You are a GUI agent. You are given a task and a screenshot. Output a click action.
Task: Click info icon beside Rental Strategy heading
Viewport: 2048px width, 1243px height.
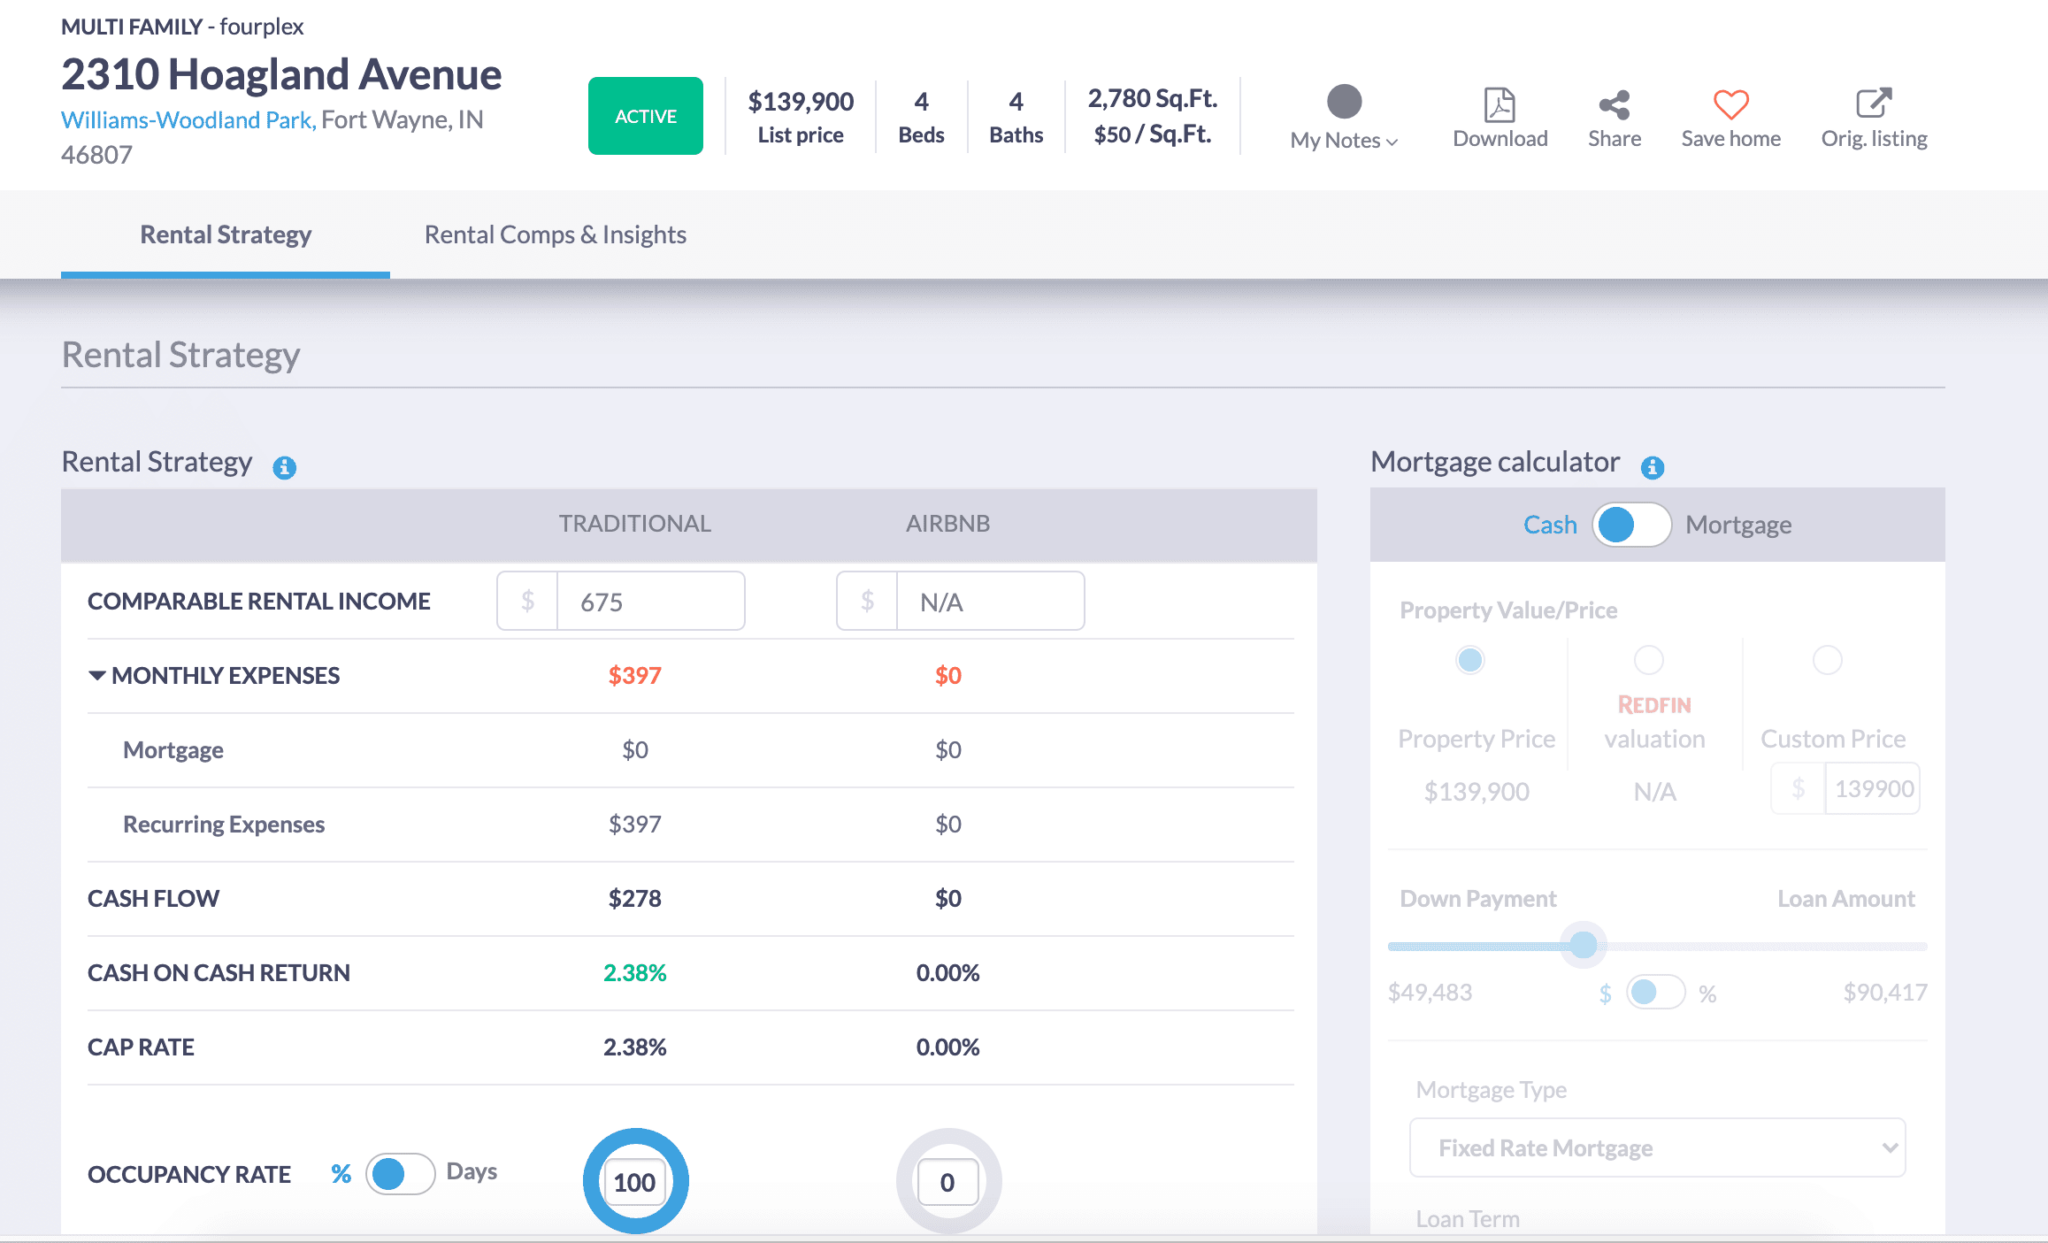point(284,467)
